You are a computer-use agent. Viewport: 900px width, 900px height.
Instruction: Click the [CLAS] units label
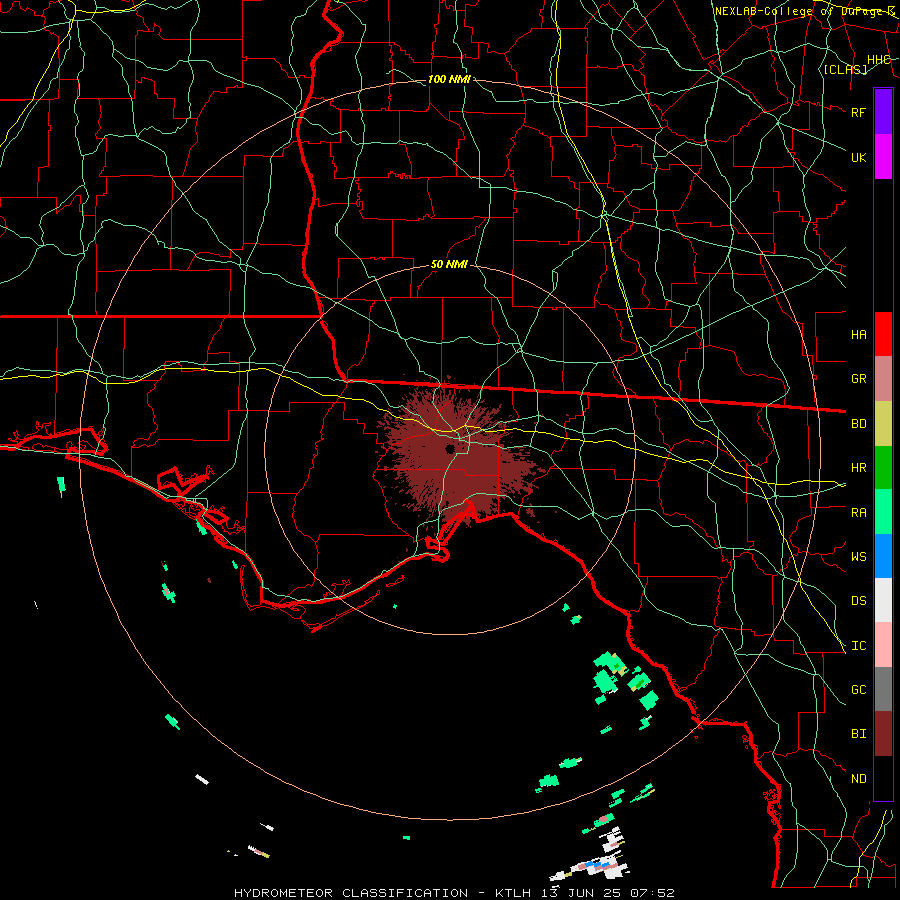(x=845, y=70)
